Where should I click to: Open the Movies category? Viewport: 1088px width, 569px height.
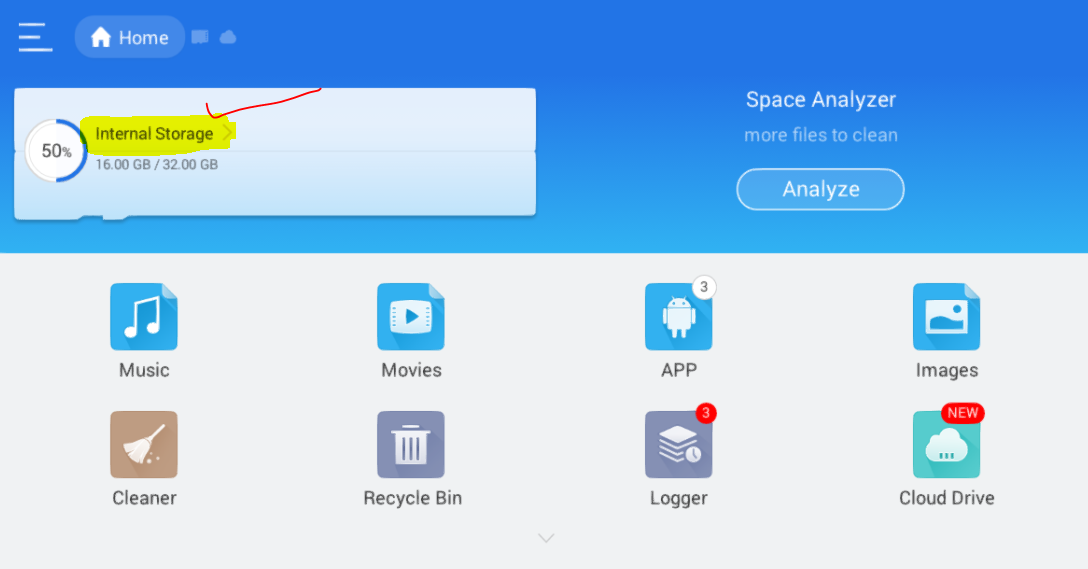[411, 316]
